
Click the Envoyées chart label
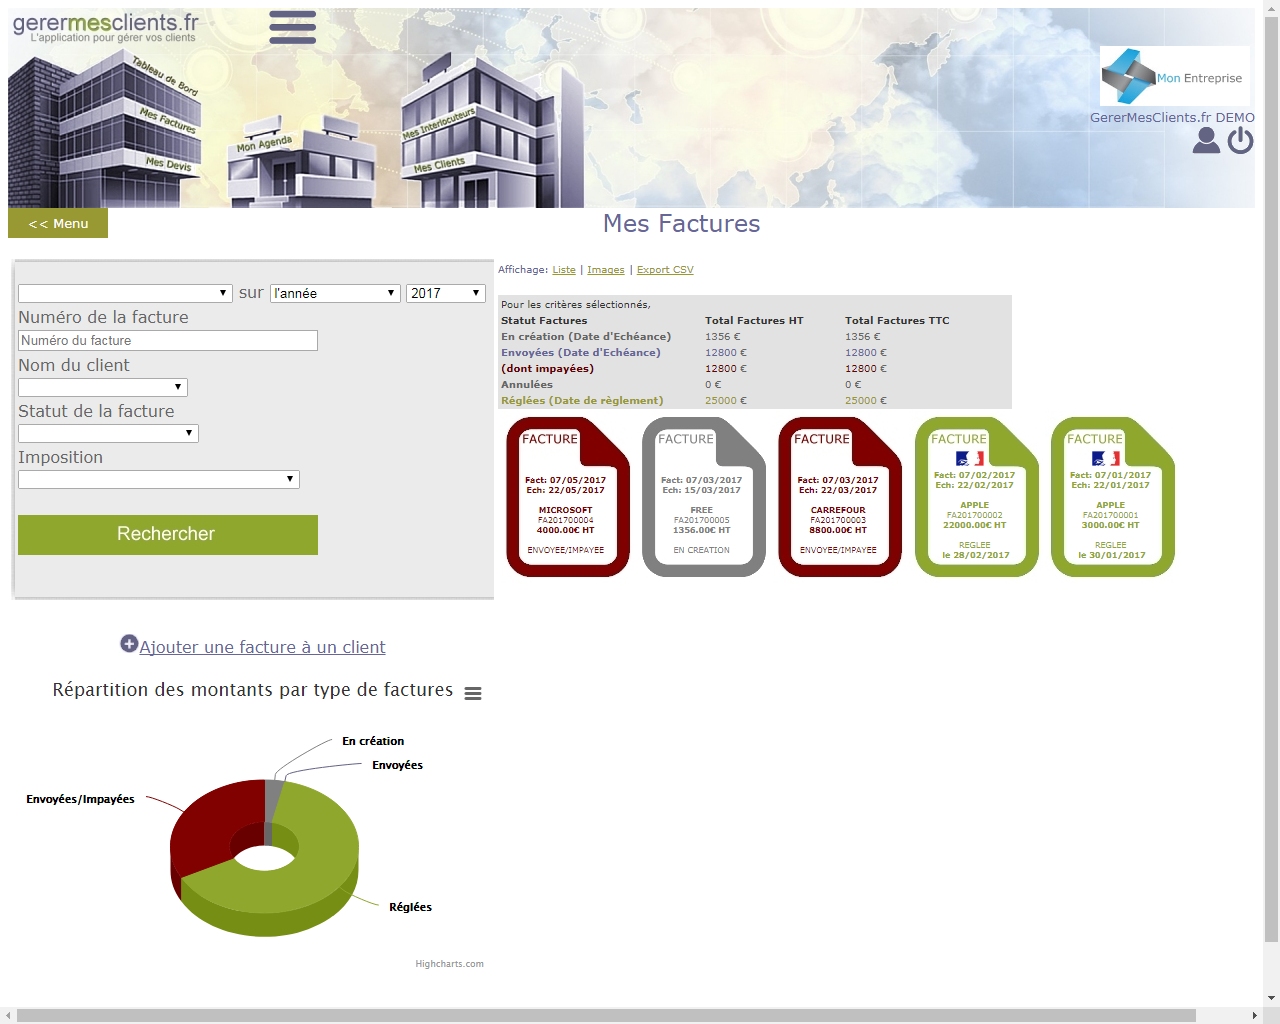[397, 765]
